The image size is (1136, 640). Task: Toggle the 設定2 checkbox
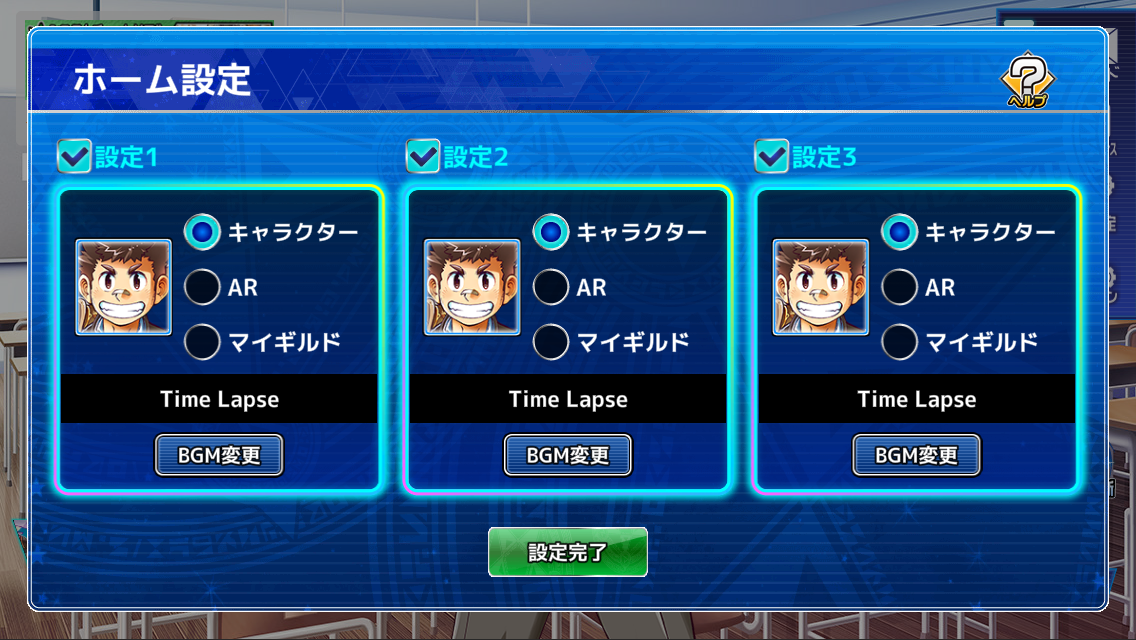[x=422, y=156]
